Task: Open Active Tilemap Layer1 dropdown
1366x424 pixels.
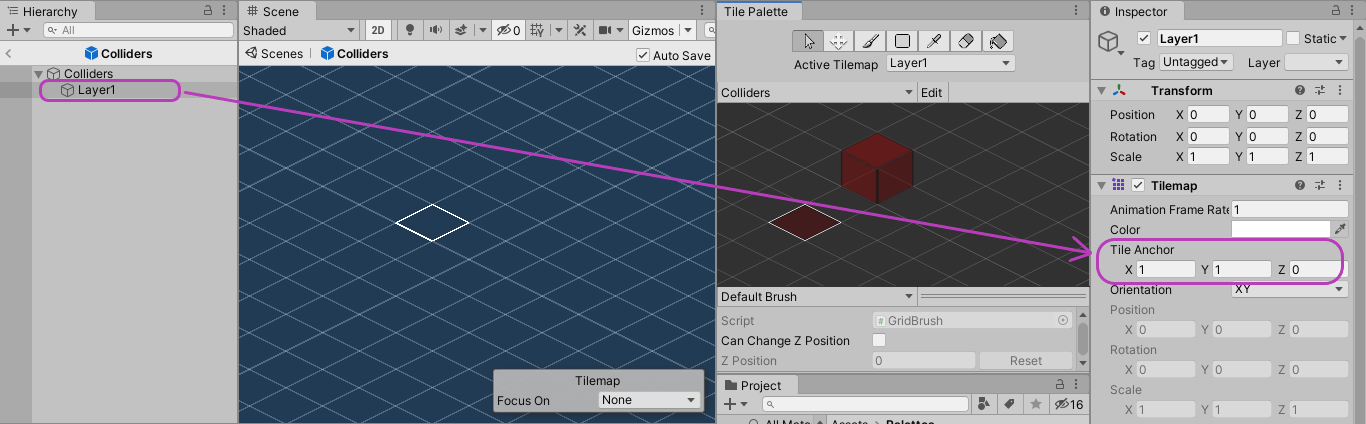Action: coord(950,63)
